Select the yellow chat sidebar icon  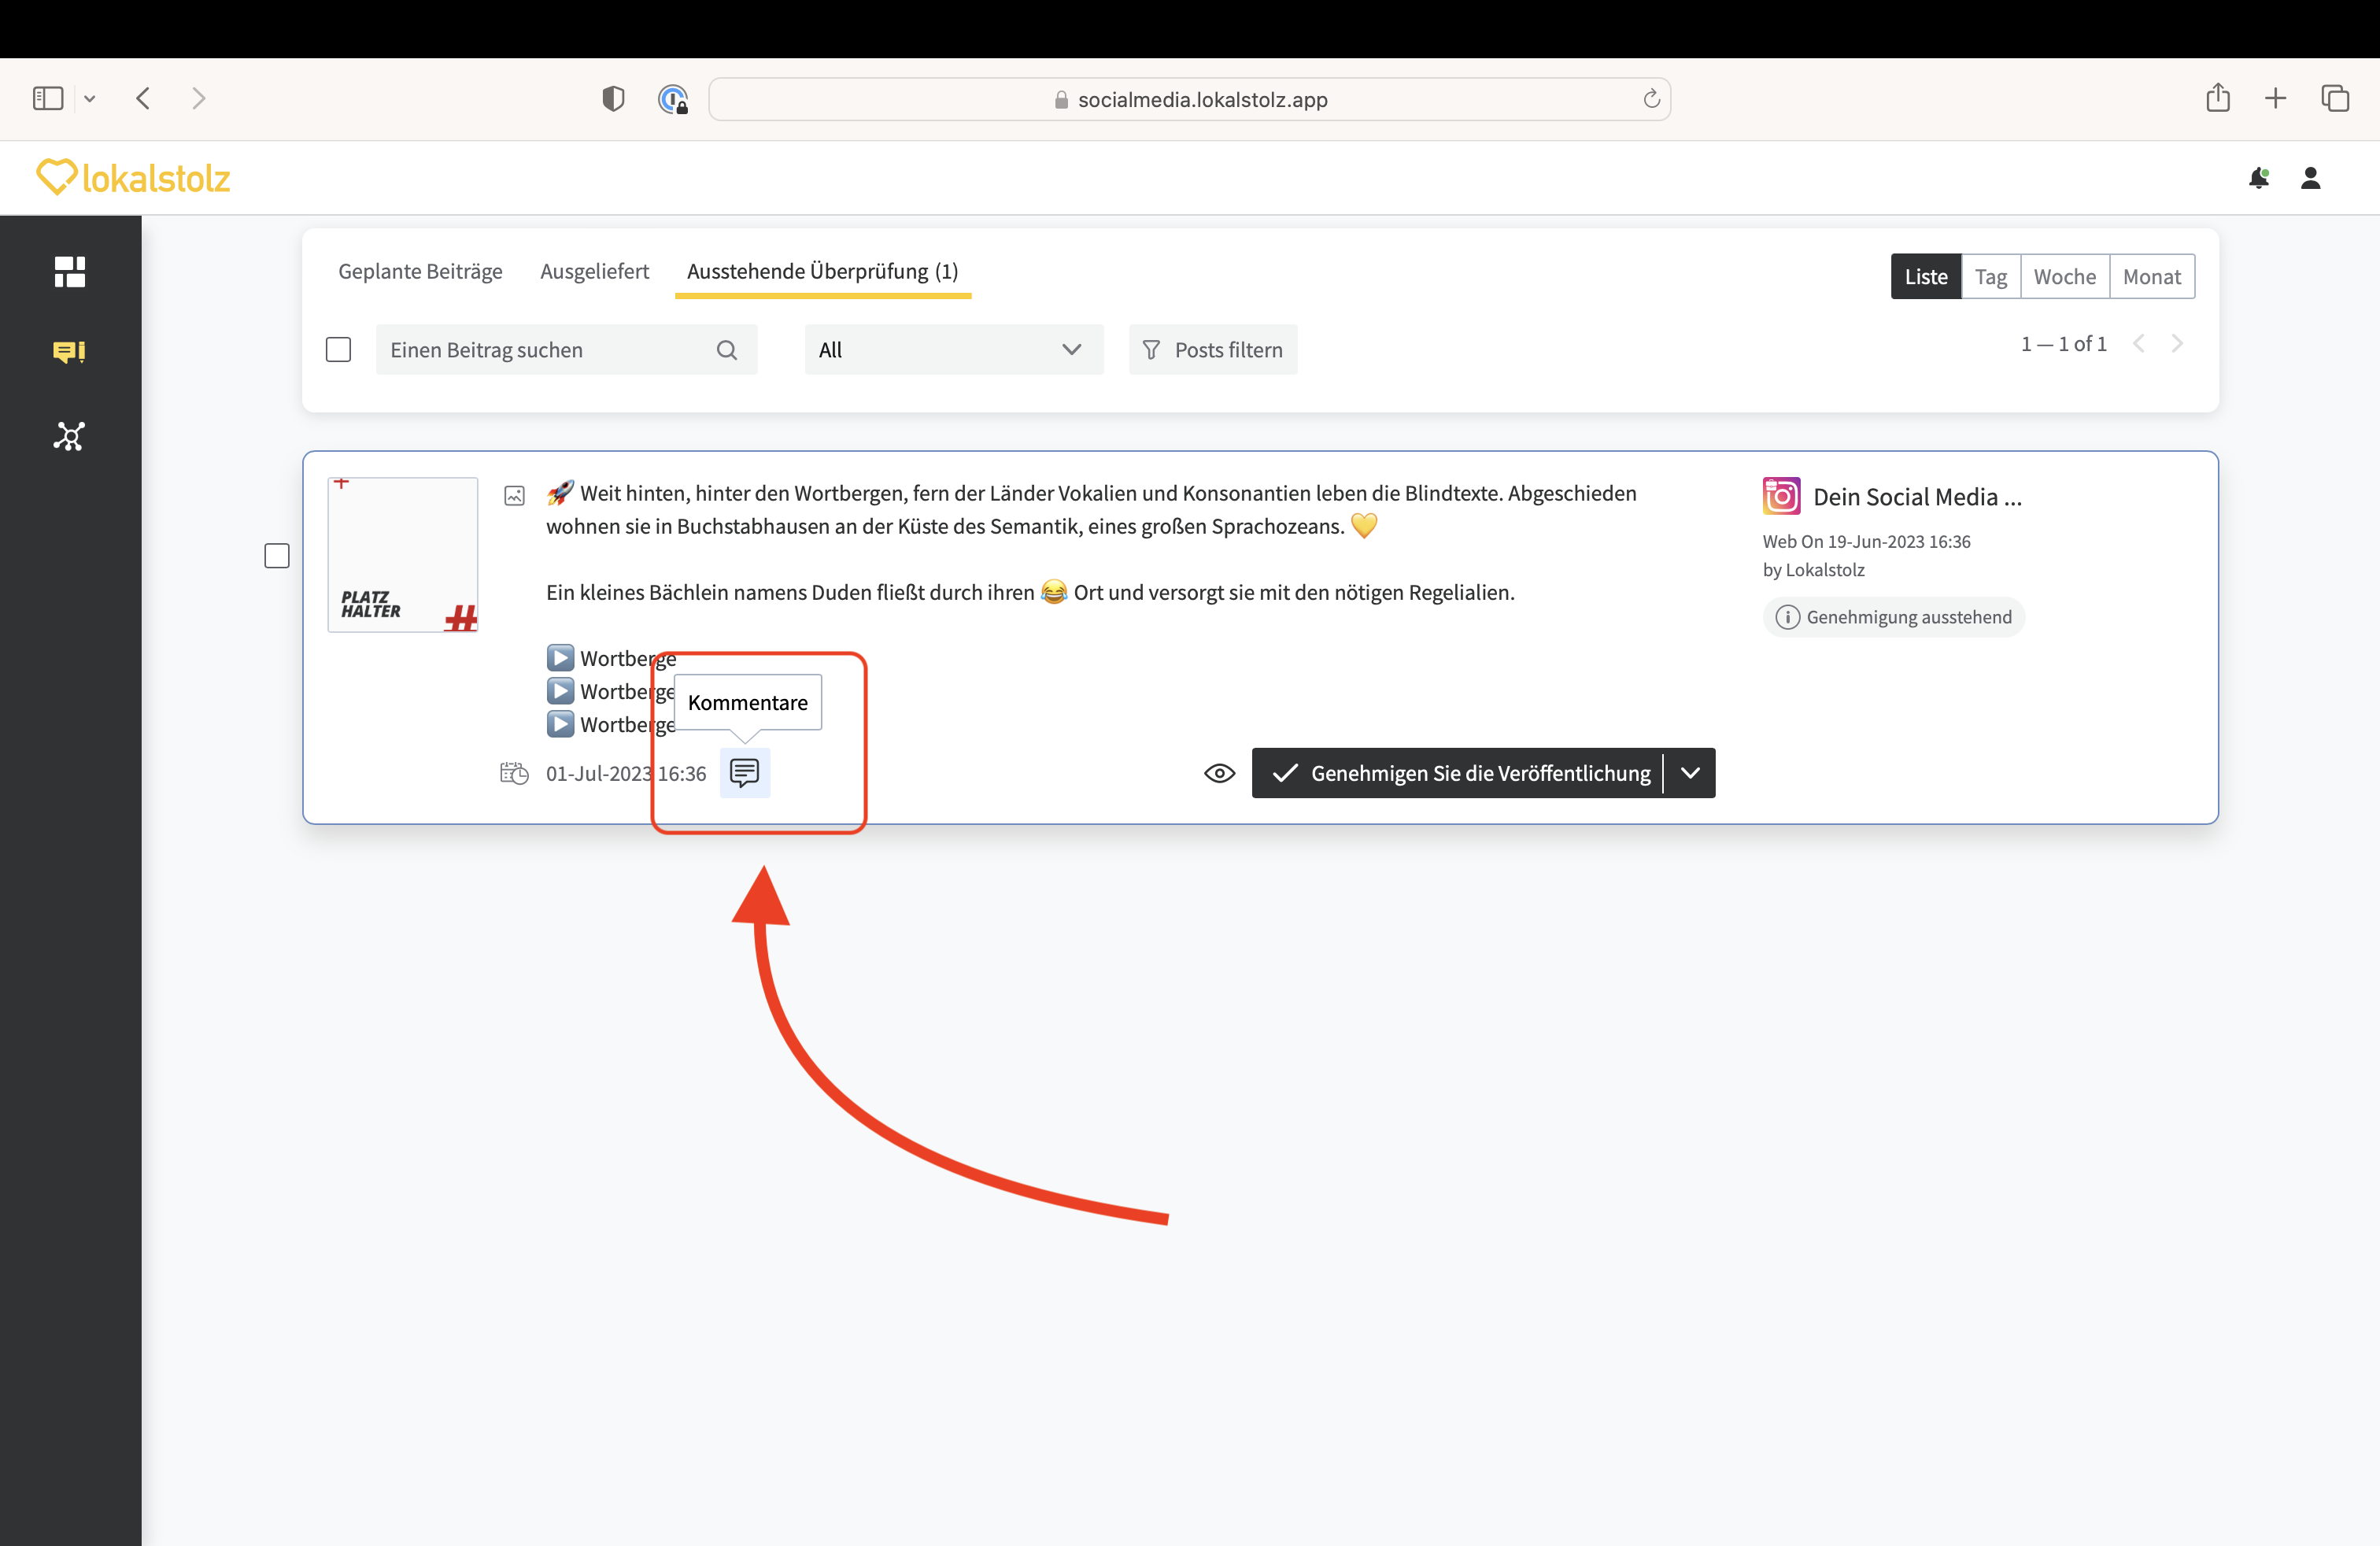click(69, 352)
